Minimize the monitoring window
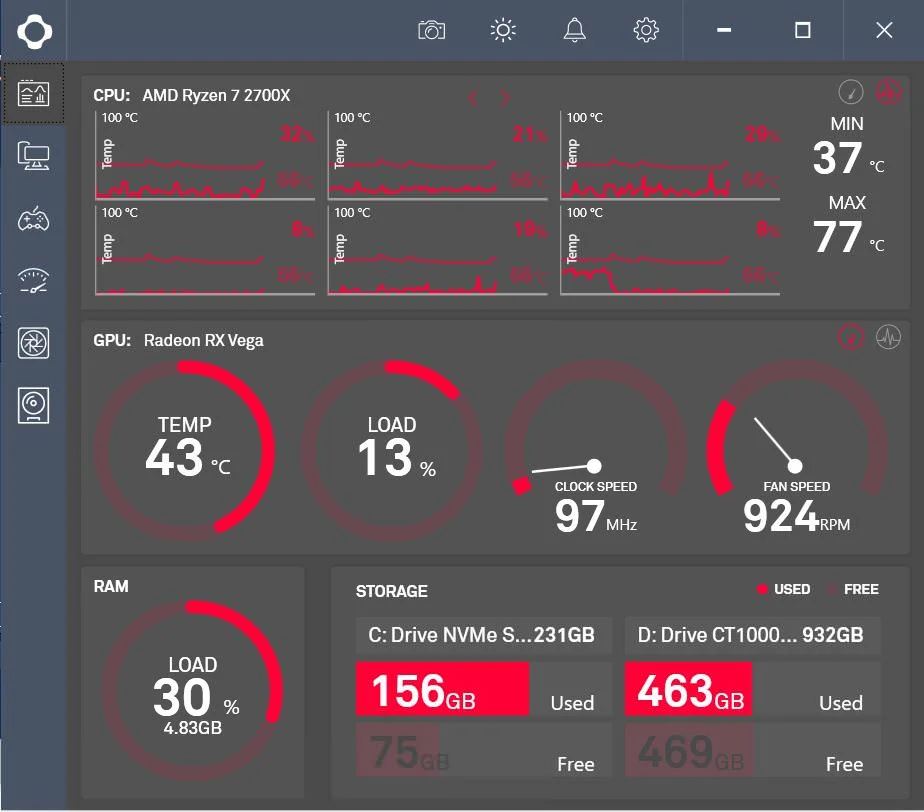The width and height of the screenshot is (924, 812). (724, 30)
